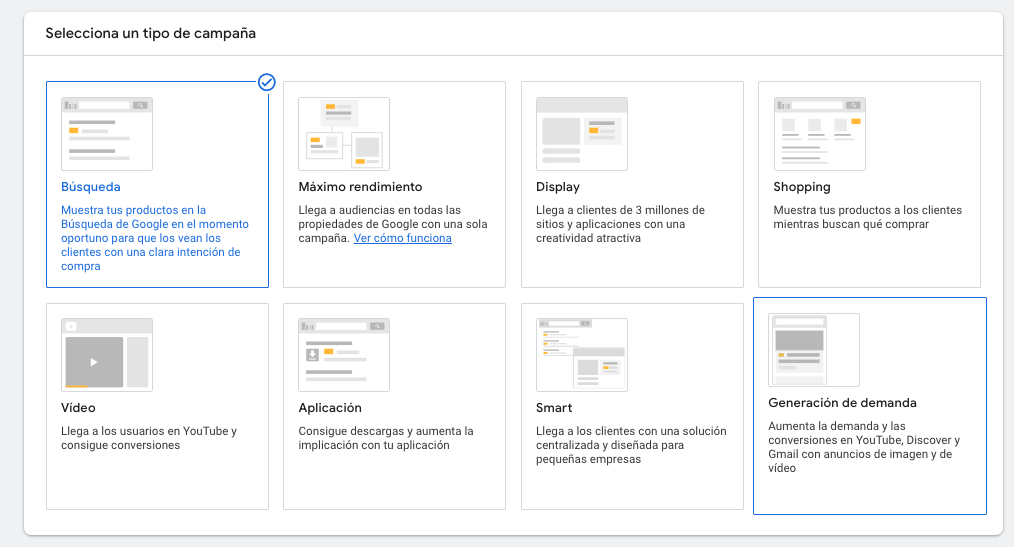Choose the Máximo rendimiento campaign title
Image resolution: width=1014 pixels, height=547 pixels.
click(360, 187)
